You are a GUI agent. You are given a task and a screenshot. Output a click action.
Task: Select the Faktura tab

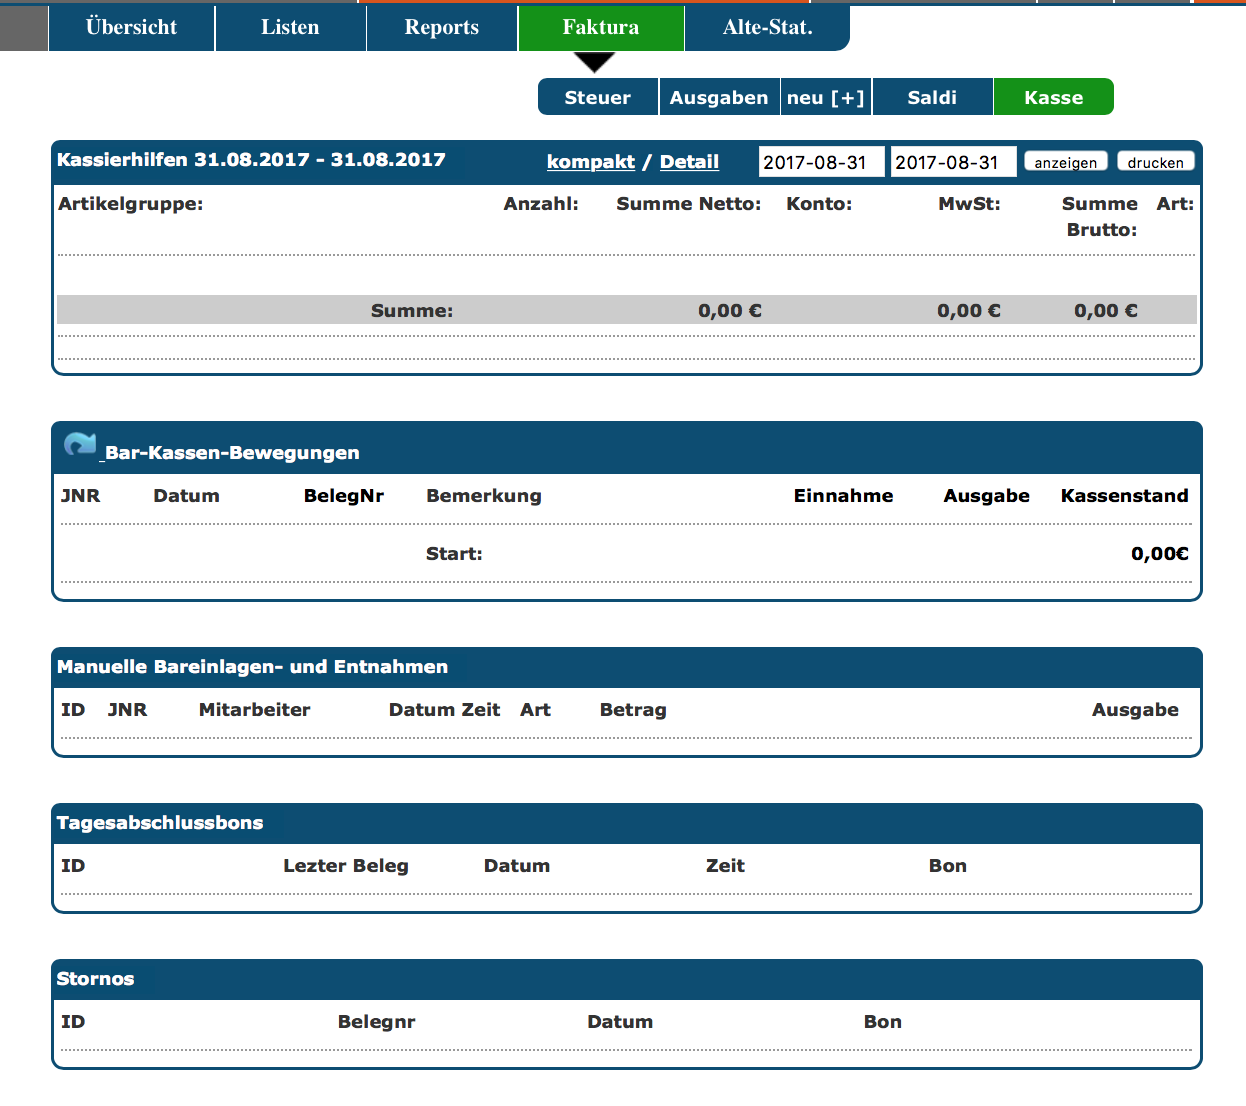click(600, 27)
